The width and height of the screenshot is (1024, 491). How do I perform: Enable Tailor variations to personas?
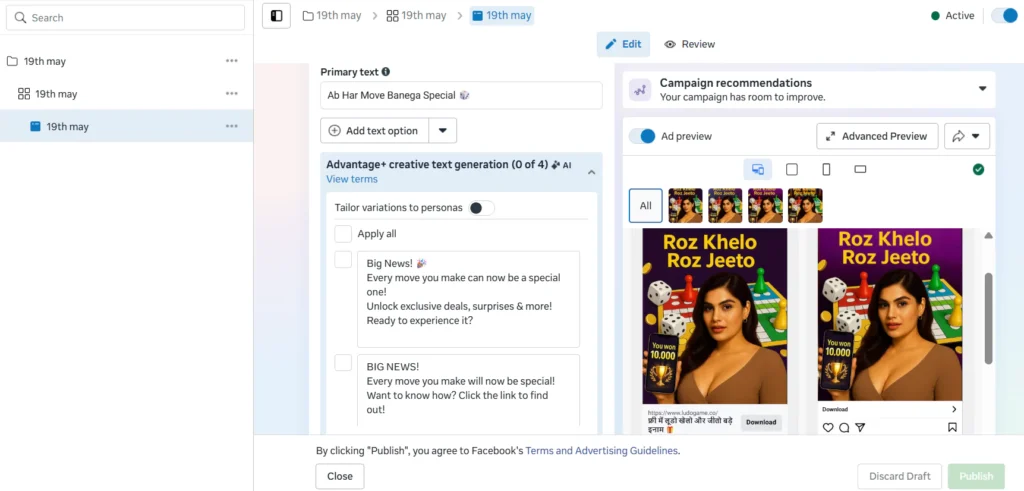click(481, 208)
